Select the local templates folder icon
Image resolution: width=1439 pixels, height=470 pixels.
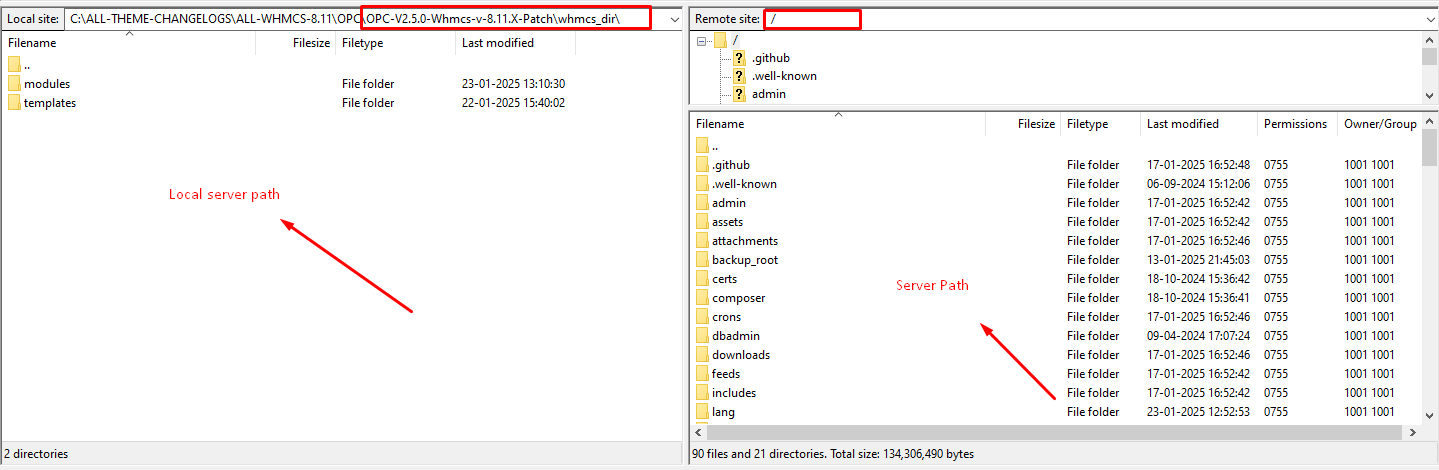(14, 103)
